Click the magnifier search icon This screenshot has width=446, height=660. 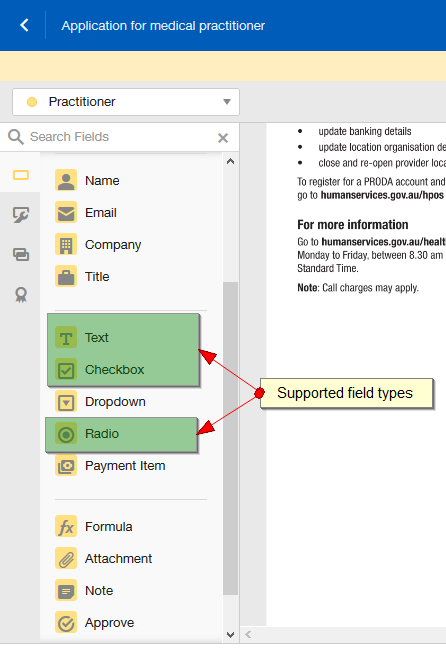[16, 137]
